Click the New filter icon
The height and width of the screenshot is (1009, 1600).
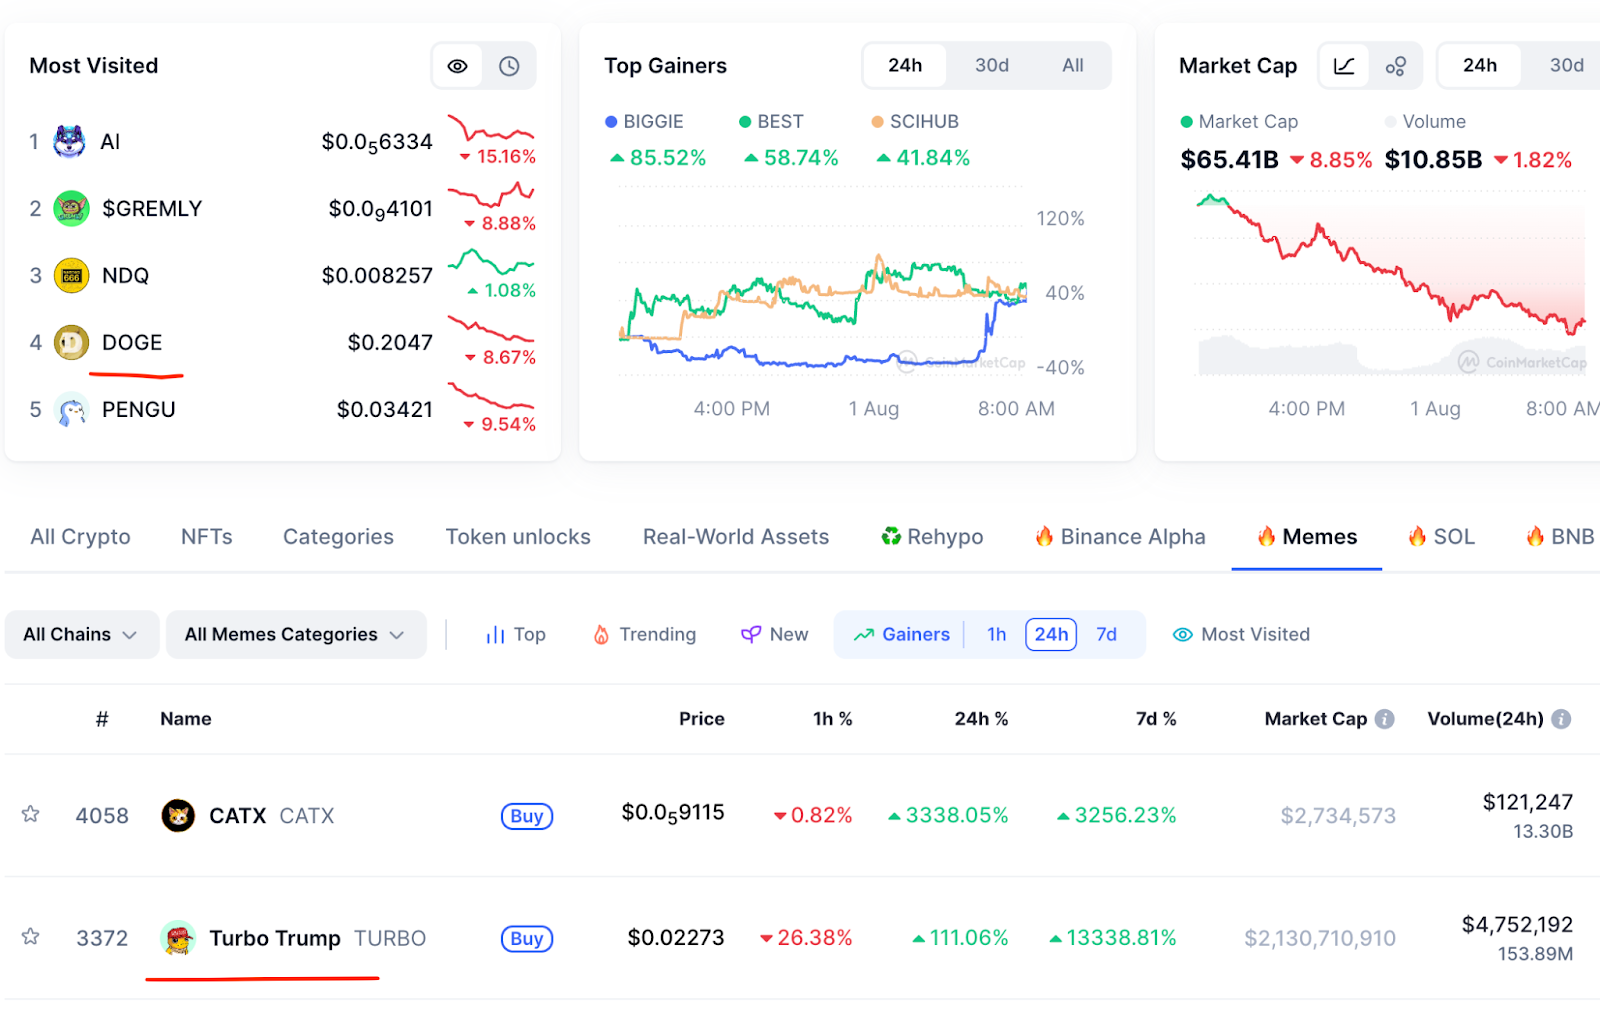coord(750,634)
